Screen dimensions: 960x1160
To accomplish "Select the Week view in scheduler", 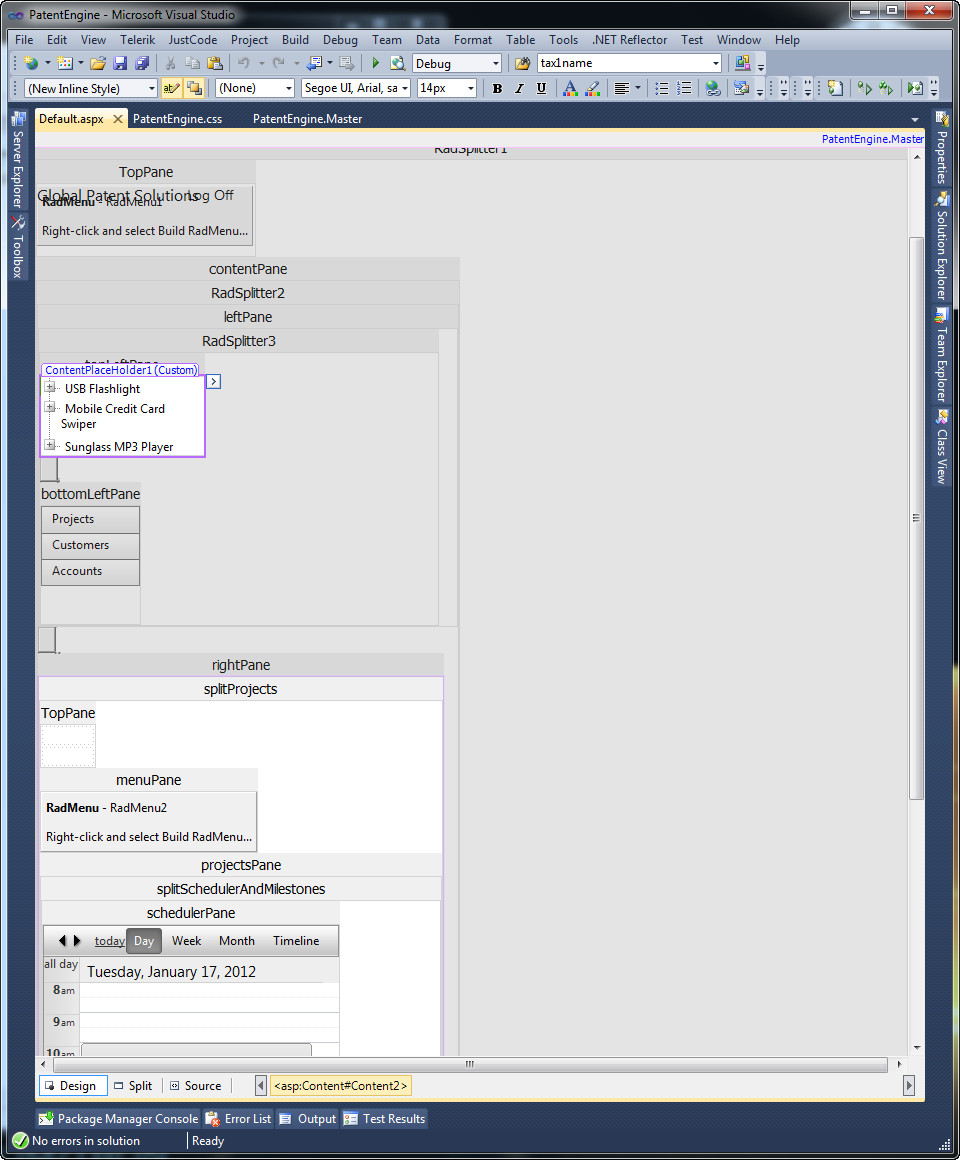I will click(x=186, y=941).
